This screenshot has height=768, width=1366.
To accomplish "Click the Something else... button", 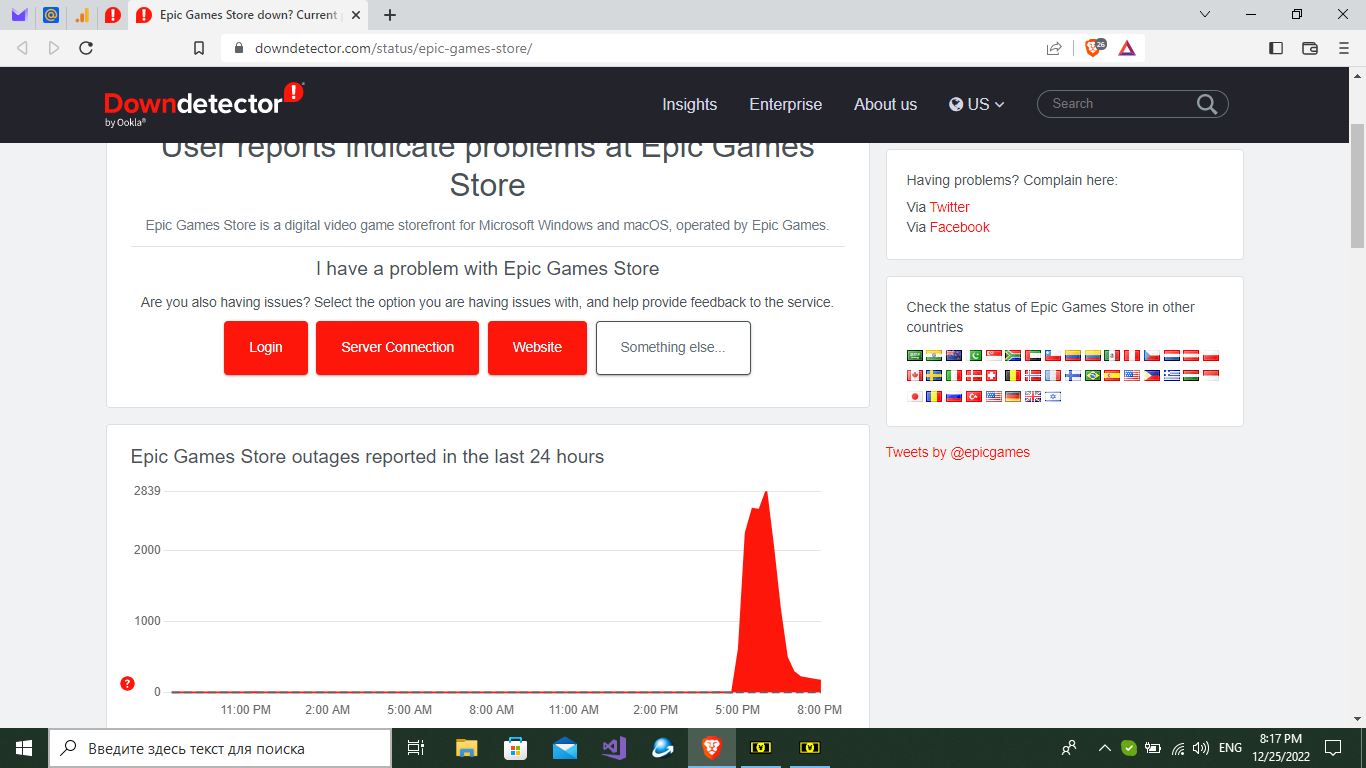I will click(x=673, y=348).
